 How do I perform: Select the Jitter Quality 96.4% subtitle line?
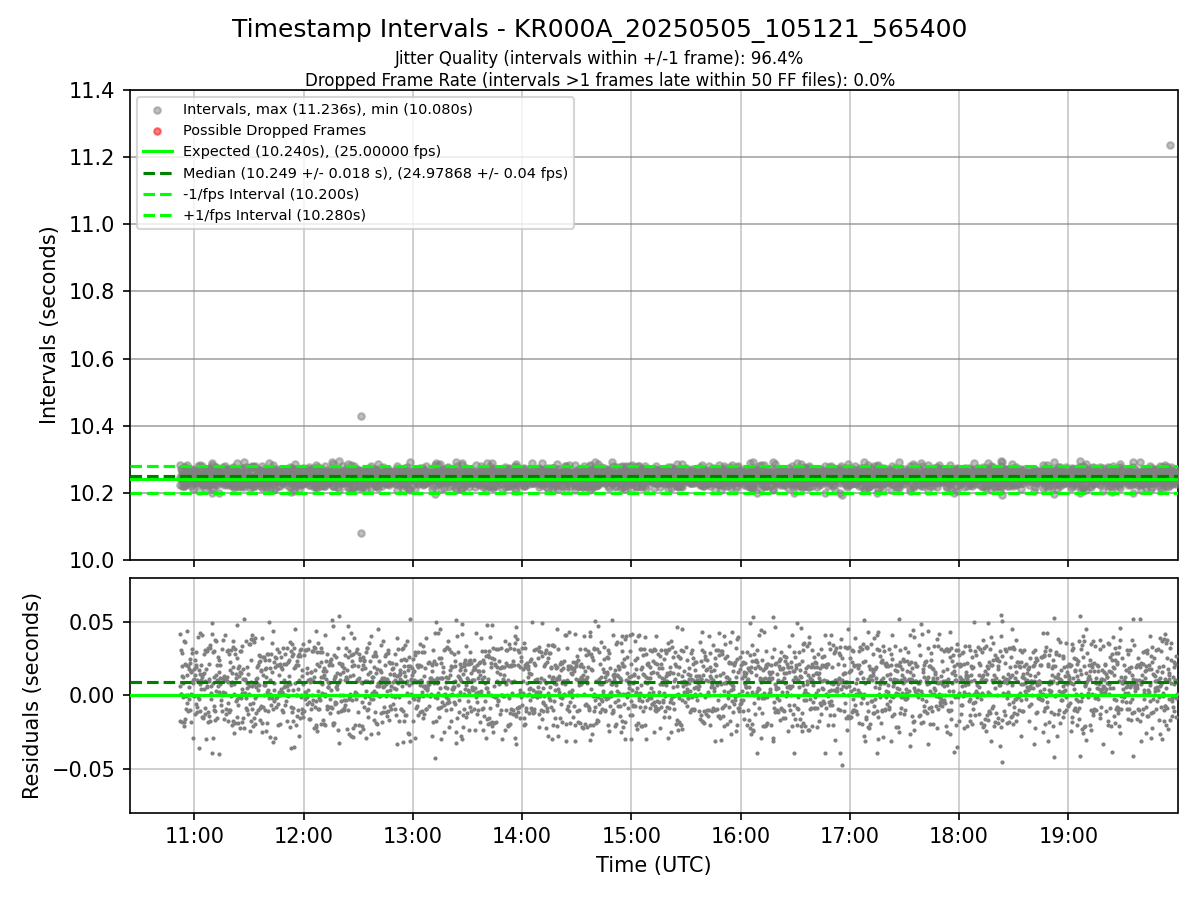(x=599, y=58)
